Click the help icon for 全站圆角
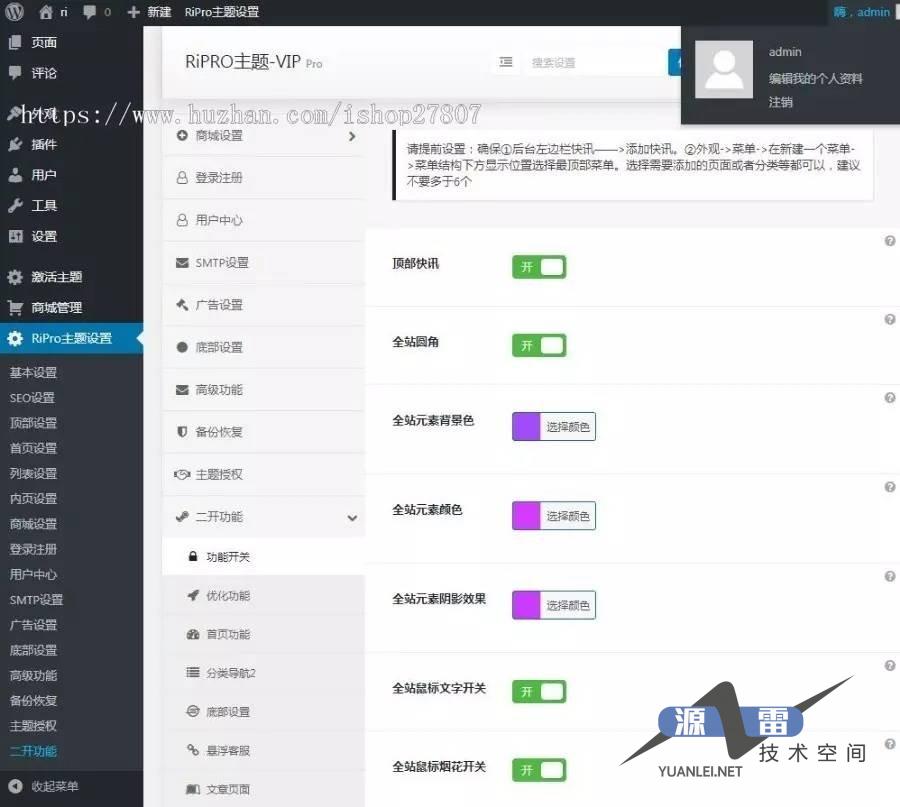This screenshot has height=807, width=900. [x=890, y=319]
